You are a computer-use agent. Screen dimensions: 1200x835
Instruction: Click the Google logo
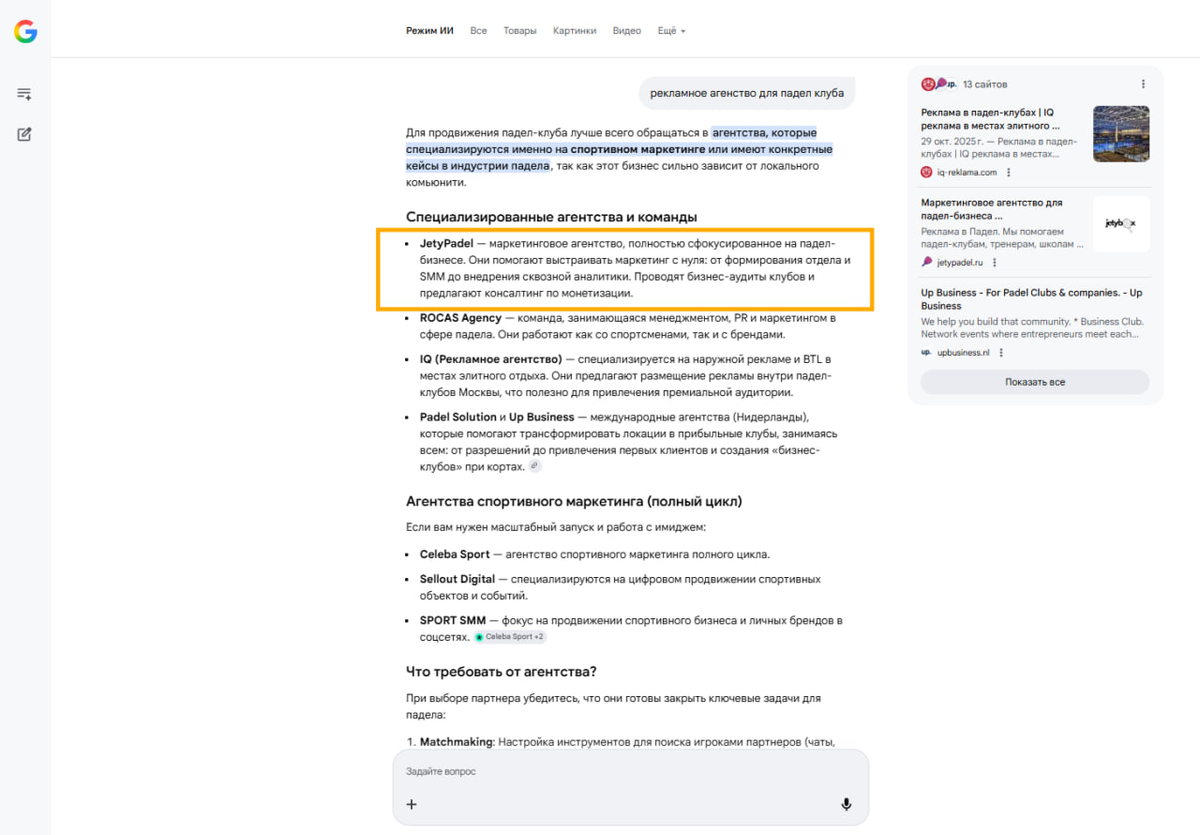[25, 30]
